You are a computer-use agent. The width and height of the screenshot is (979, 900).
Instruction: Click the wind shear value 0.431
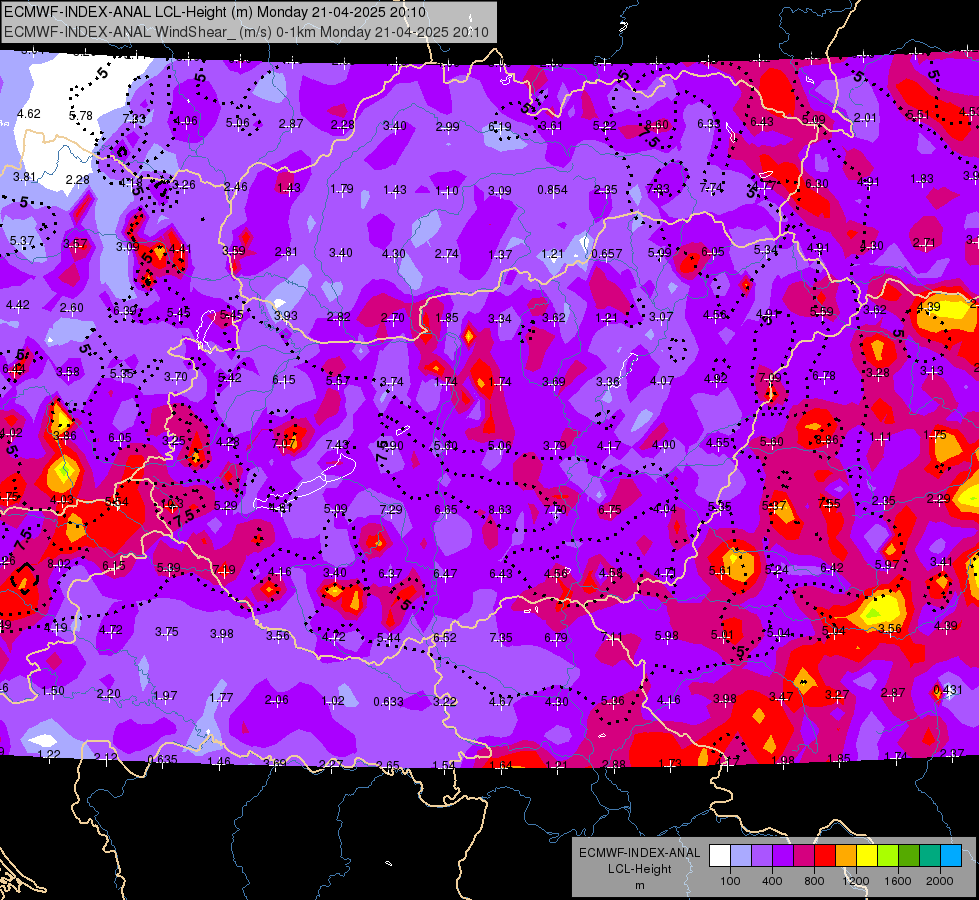(x=947, y=690)
